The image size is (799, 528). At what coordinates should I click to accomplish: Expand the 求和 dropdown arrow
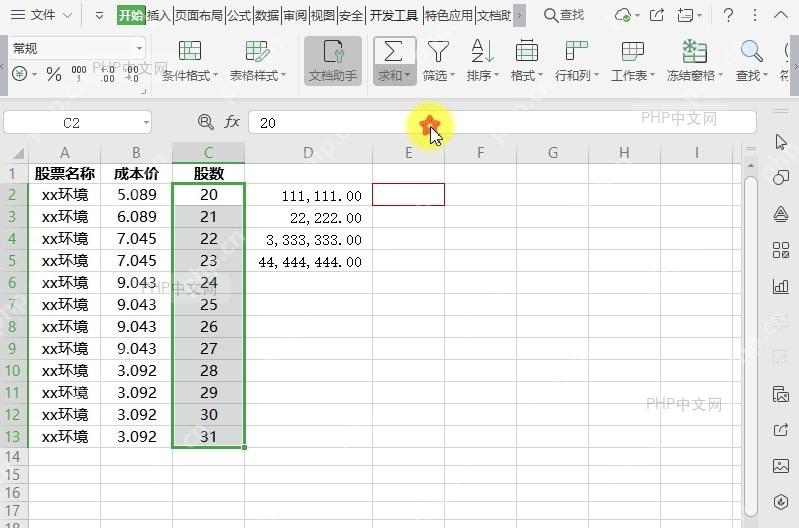(x=407, y=75)
